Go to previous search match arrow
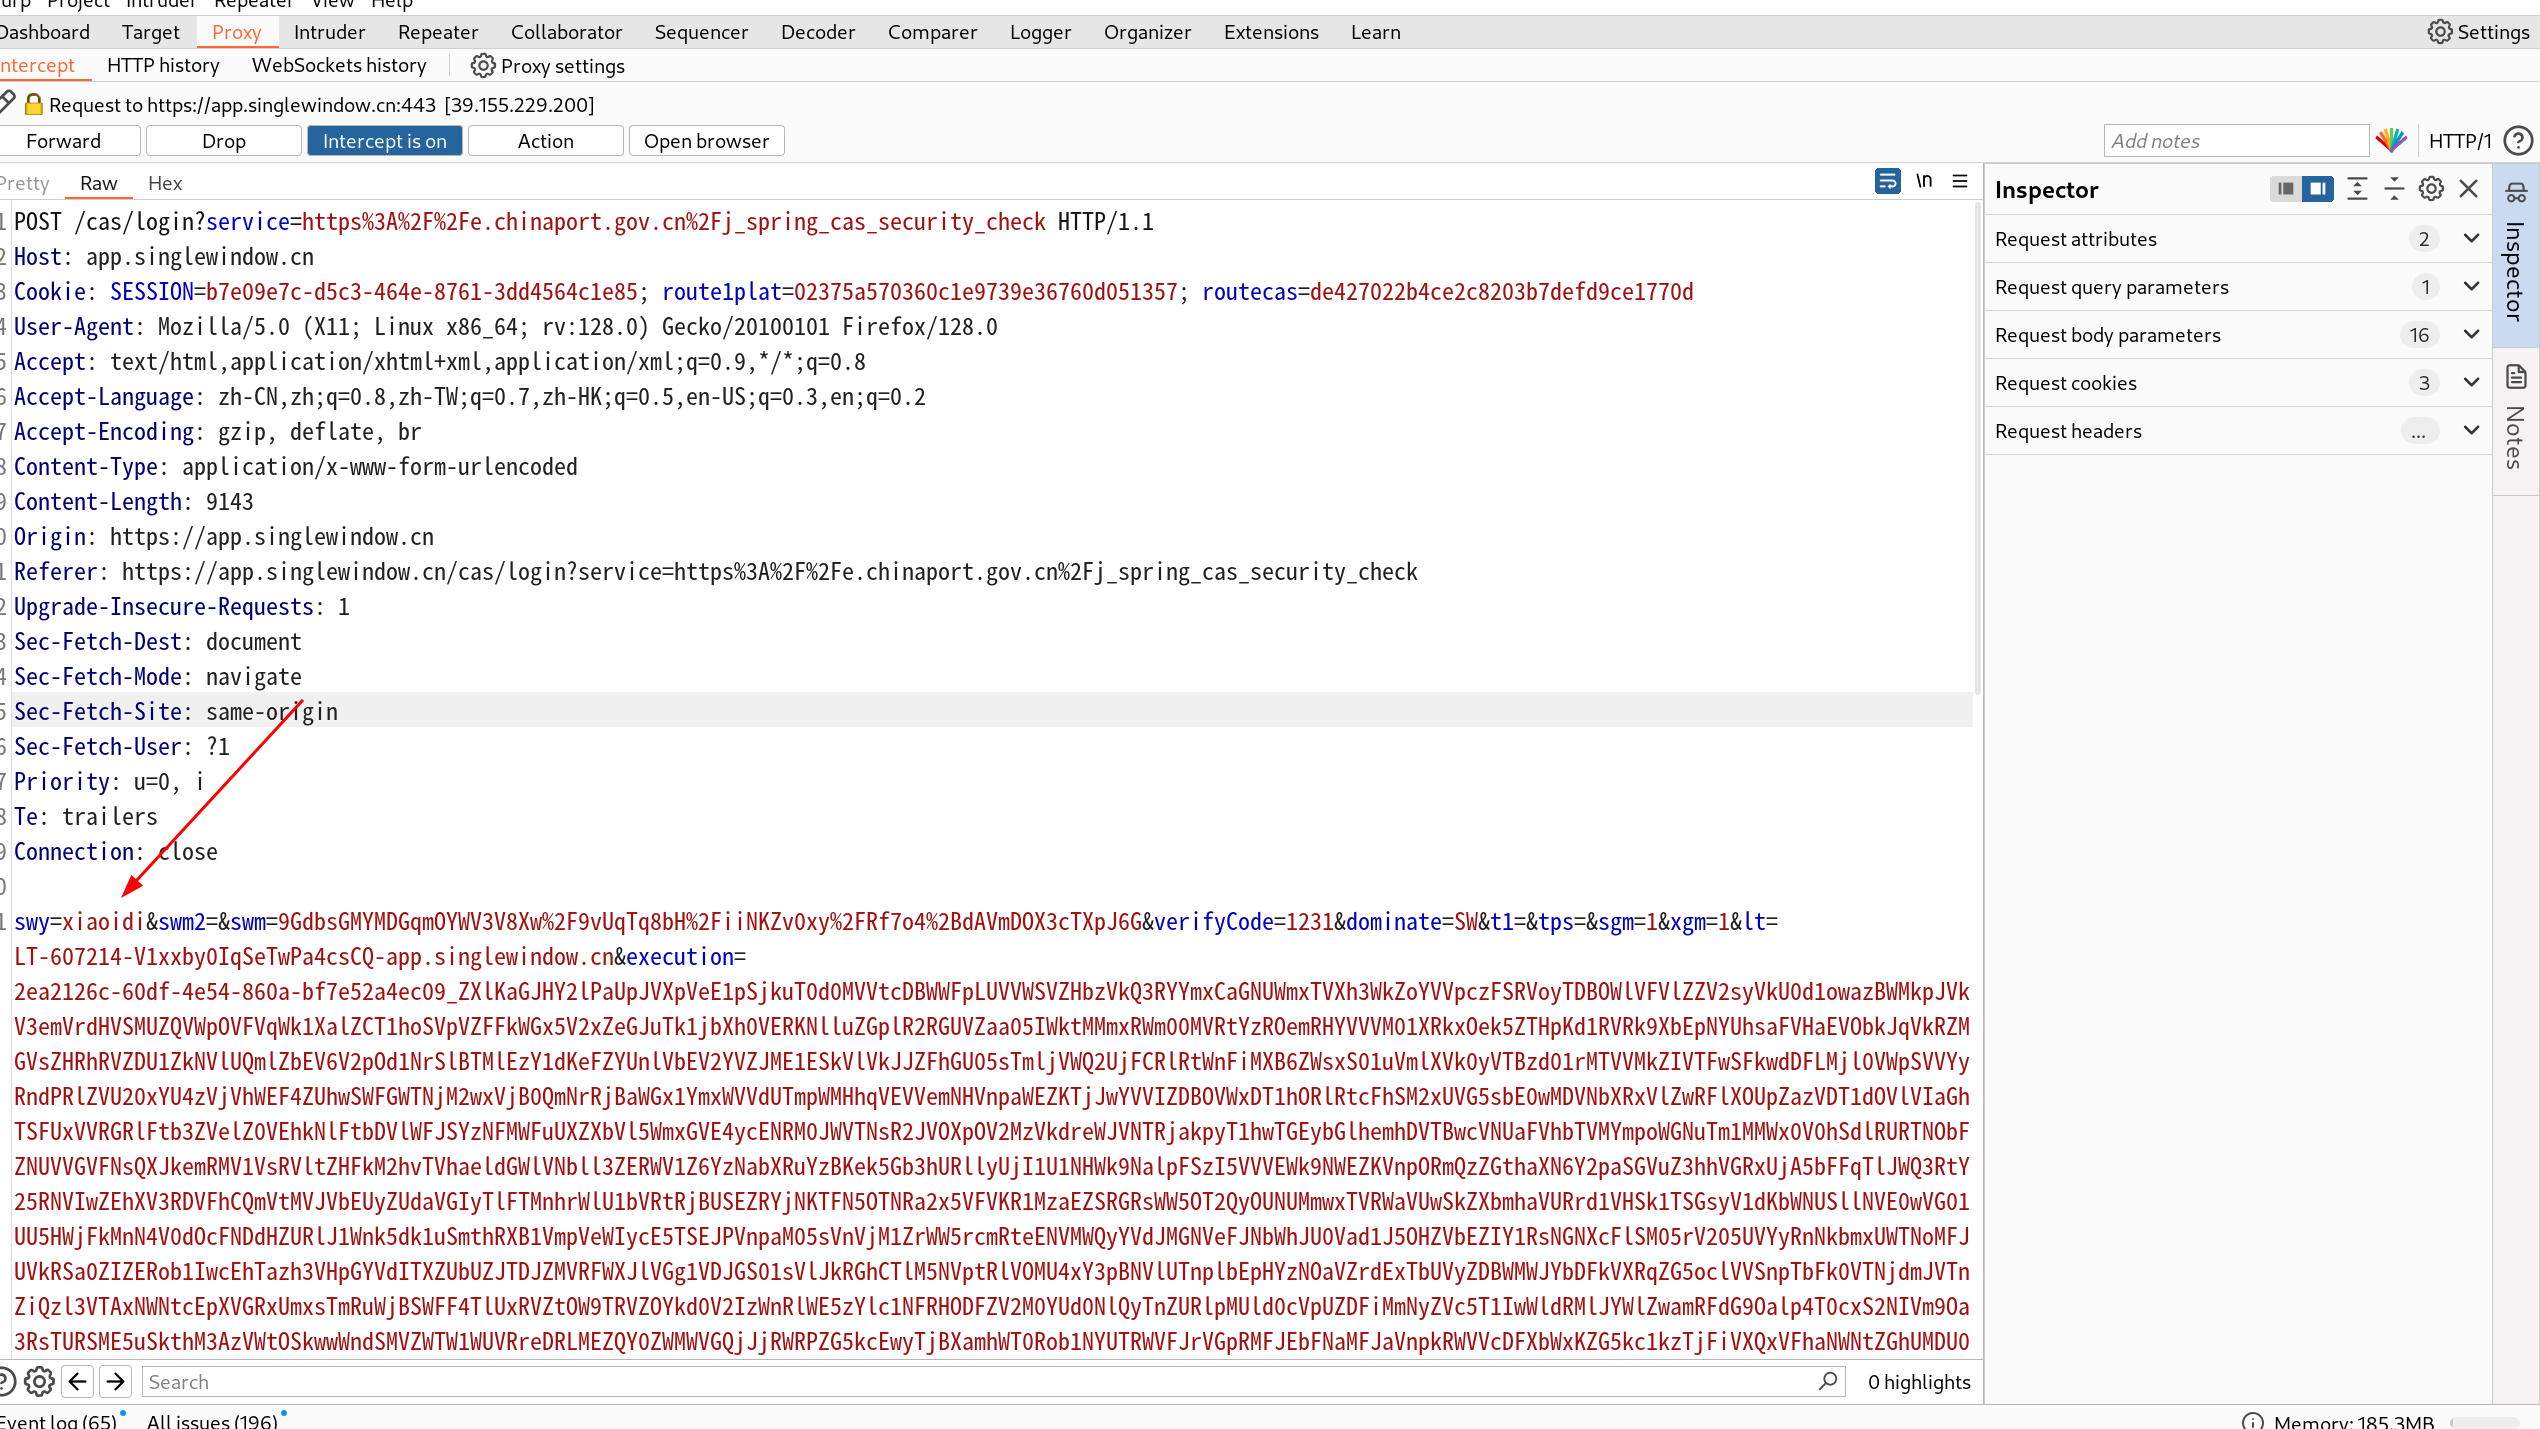Viewport: 2540px width, 1429px height. [x=78, y=1381]
